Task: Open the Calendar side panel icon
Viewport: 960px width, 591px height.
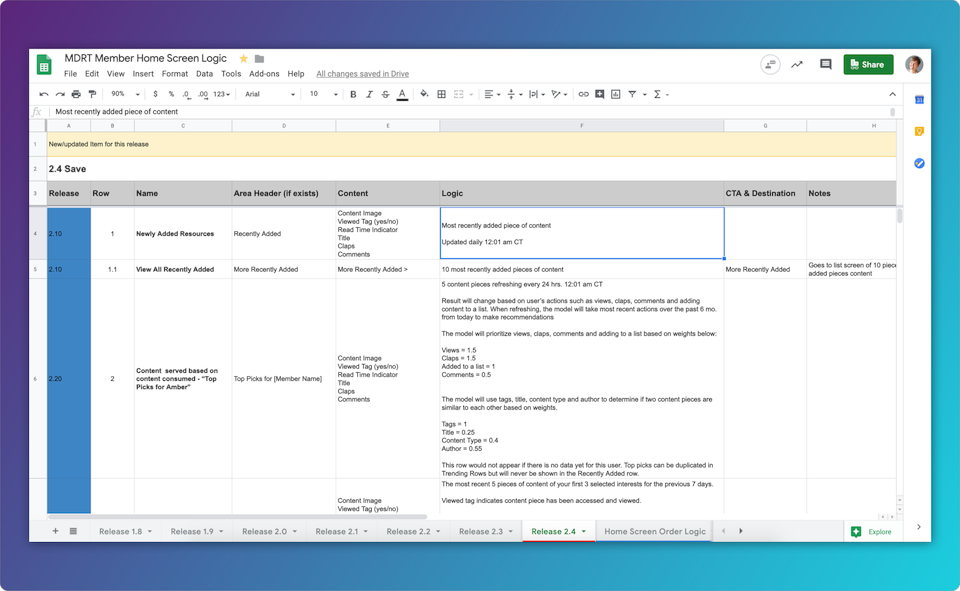Action: [919, 100]
